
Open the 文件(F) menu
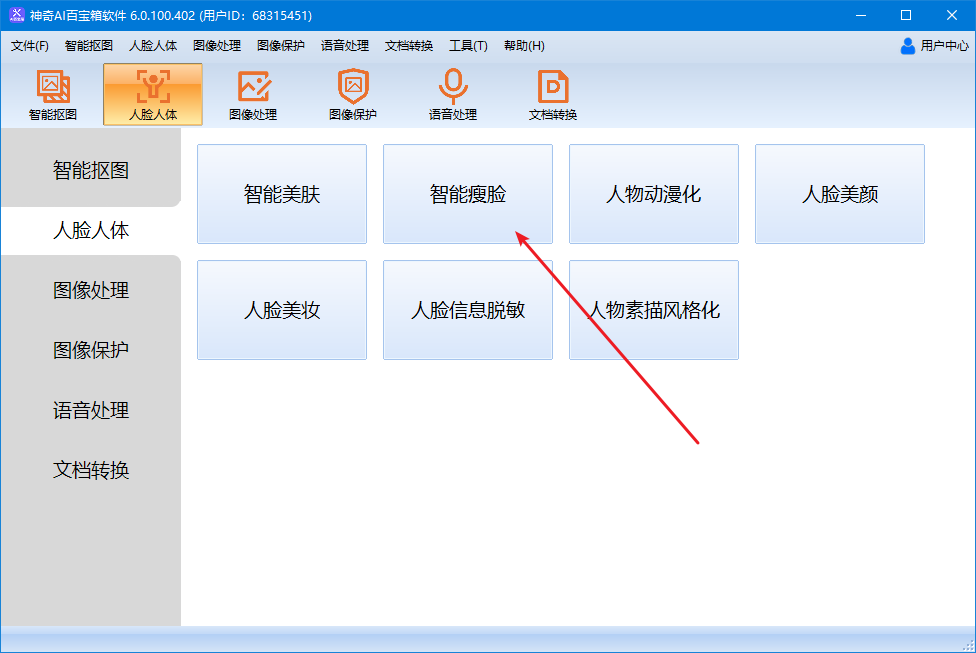click(x=30, y=45)
